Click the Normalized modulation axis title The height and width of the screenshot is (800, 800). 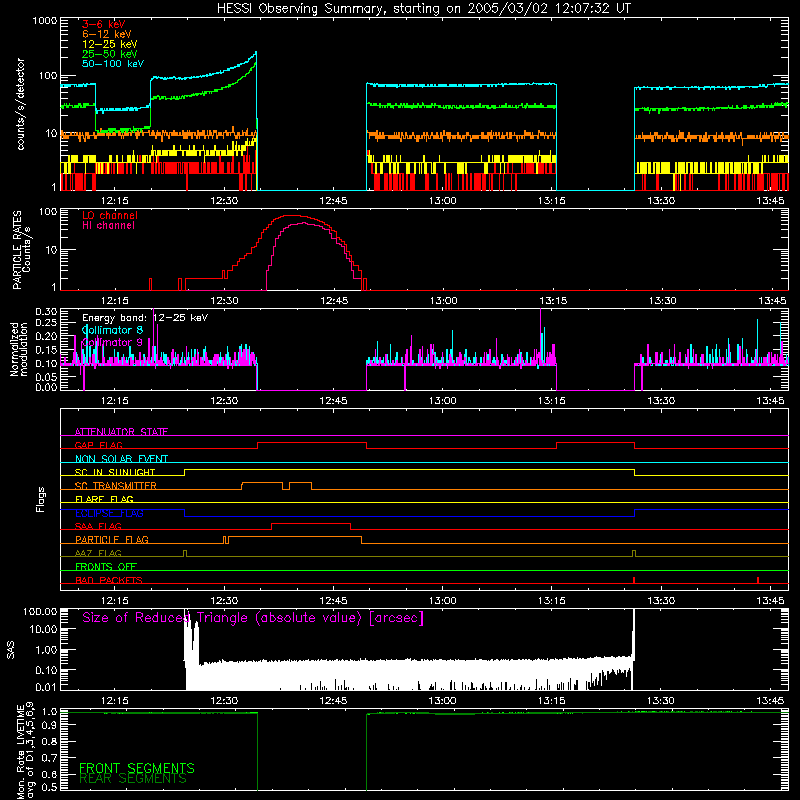tap(19, 349)
